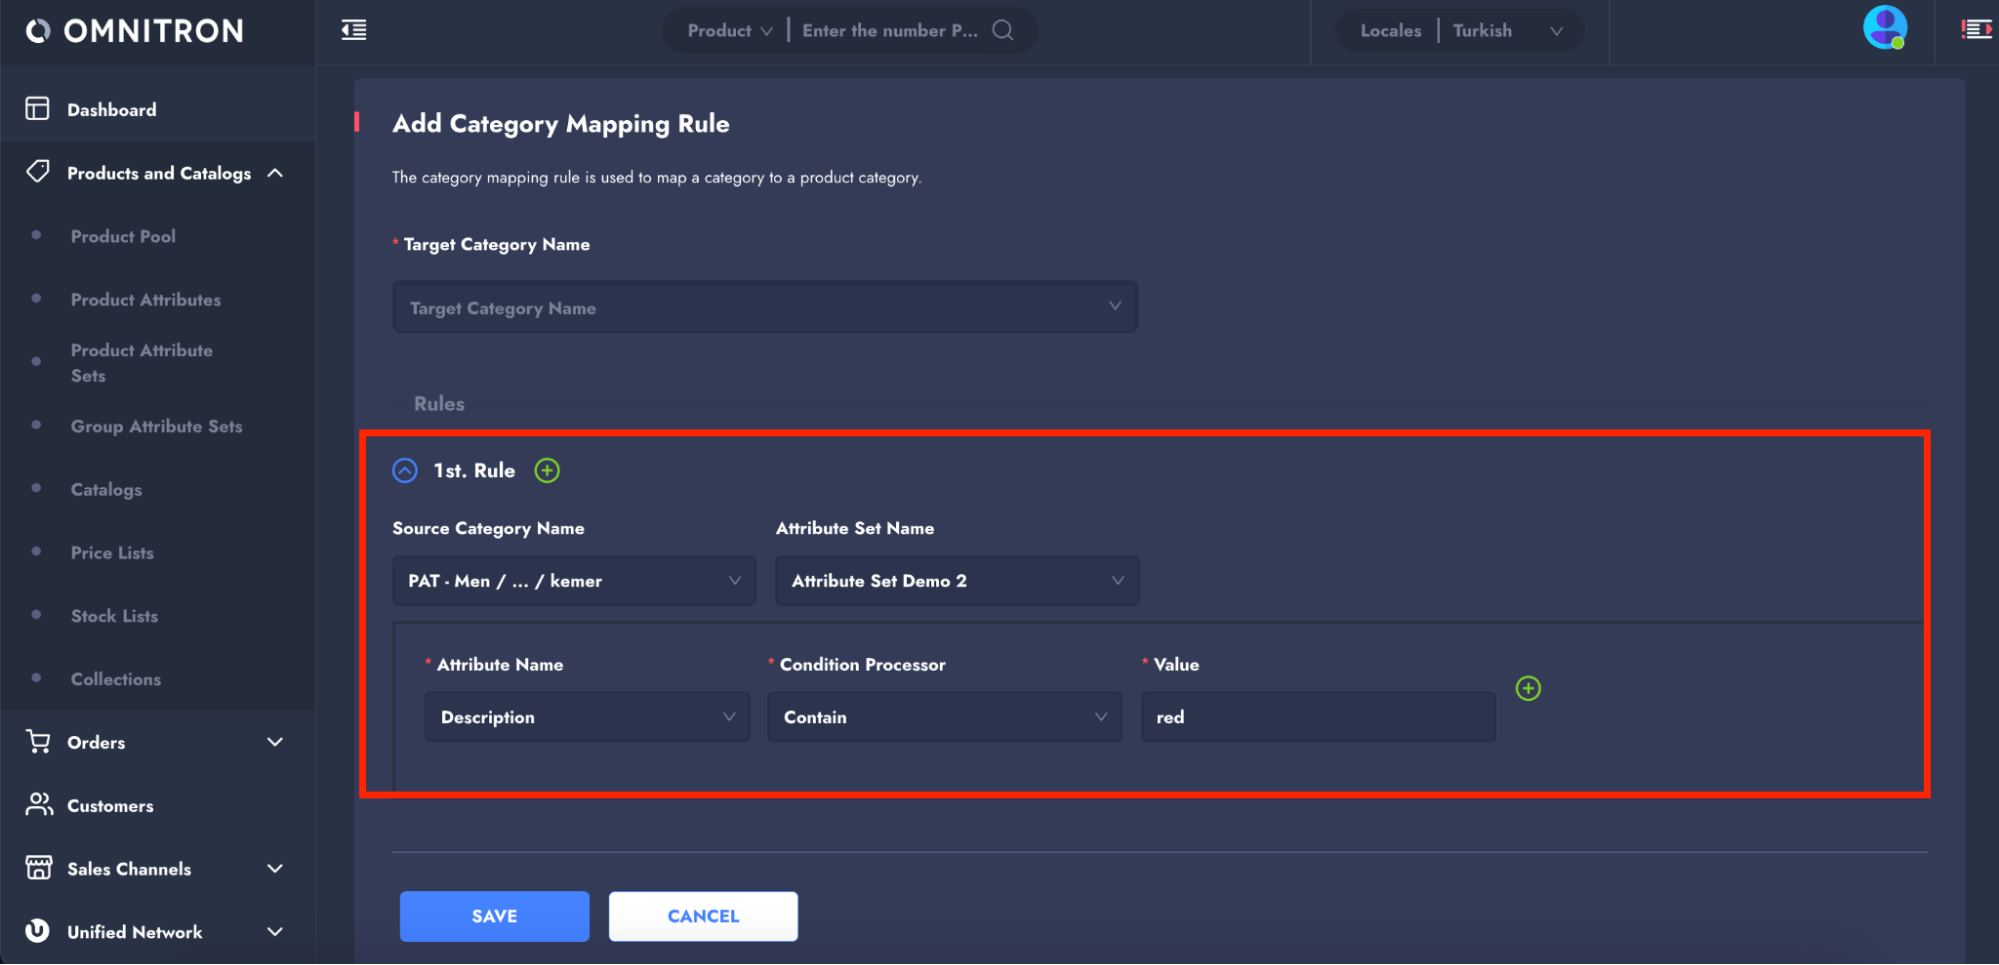
Task: Open the right-side panel icon in header
Action: coord(1976,30)
